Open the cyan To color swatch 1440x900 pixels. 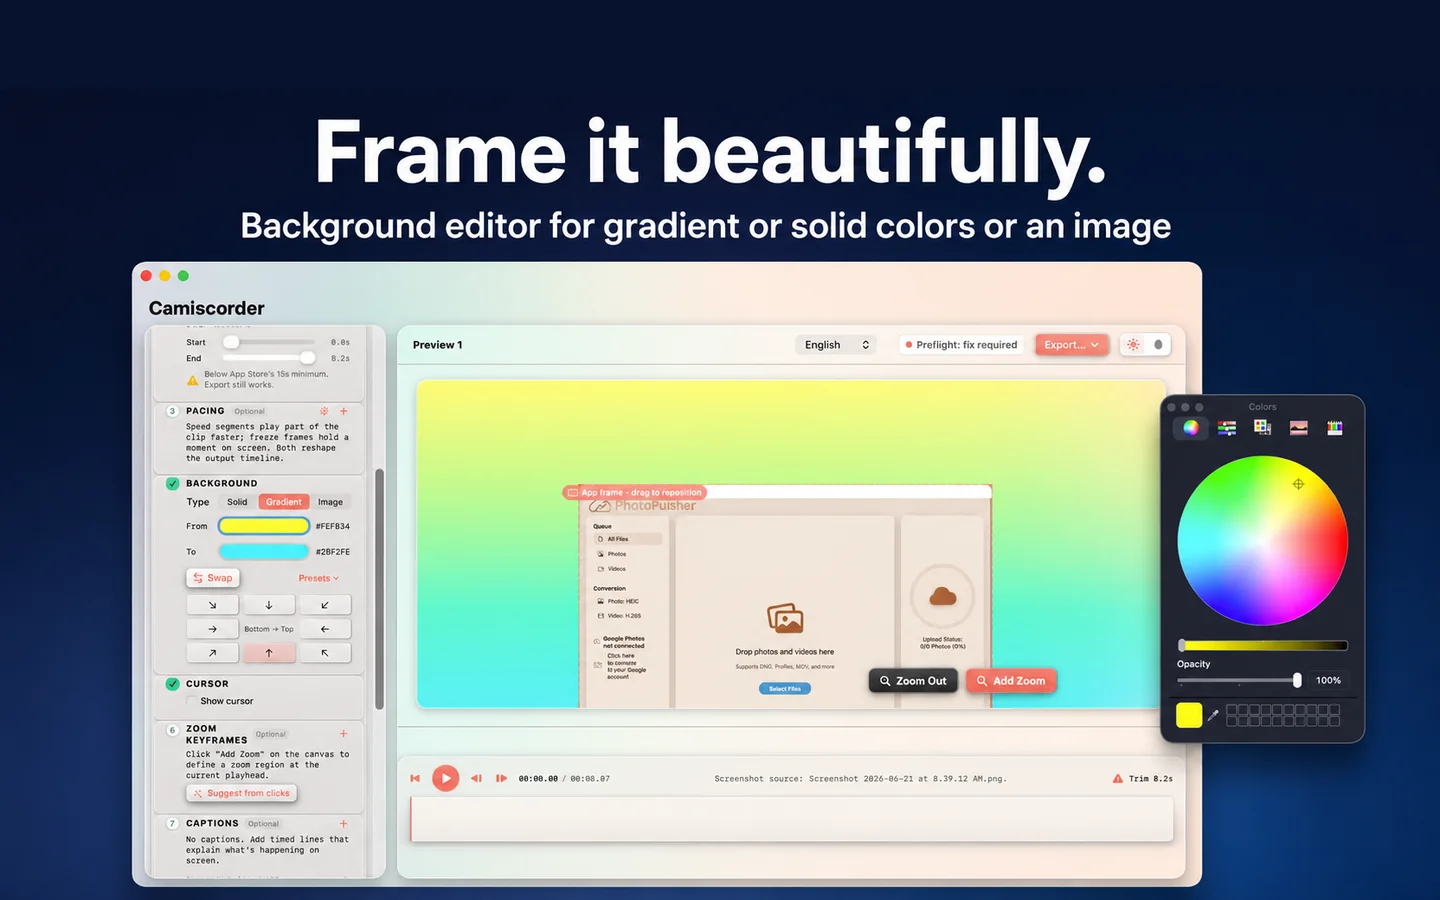tap(264, 552)
